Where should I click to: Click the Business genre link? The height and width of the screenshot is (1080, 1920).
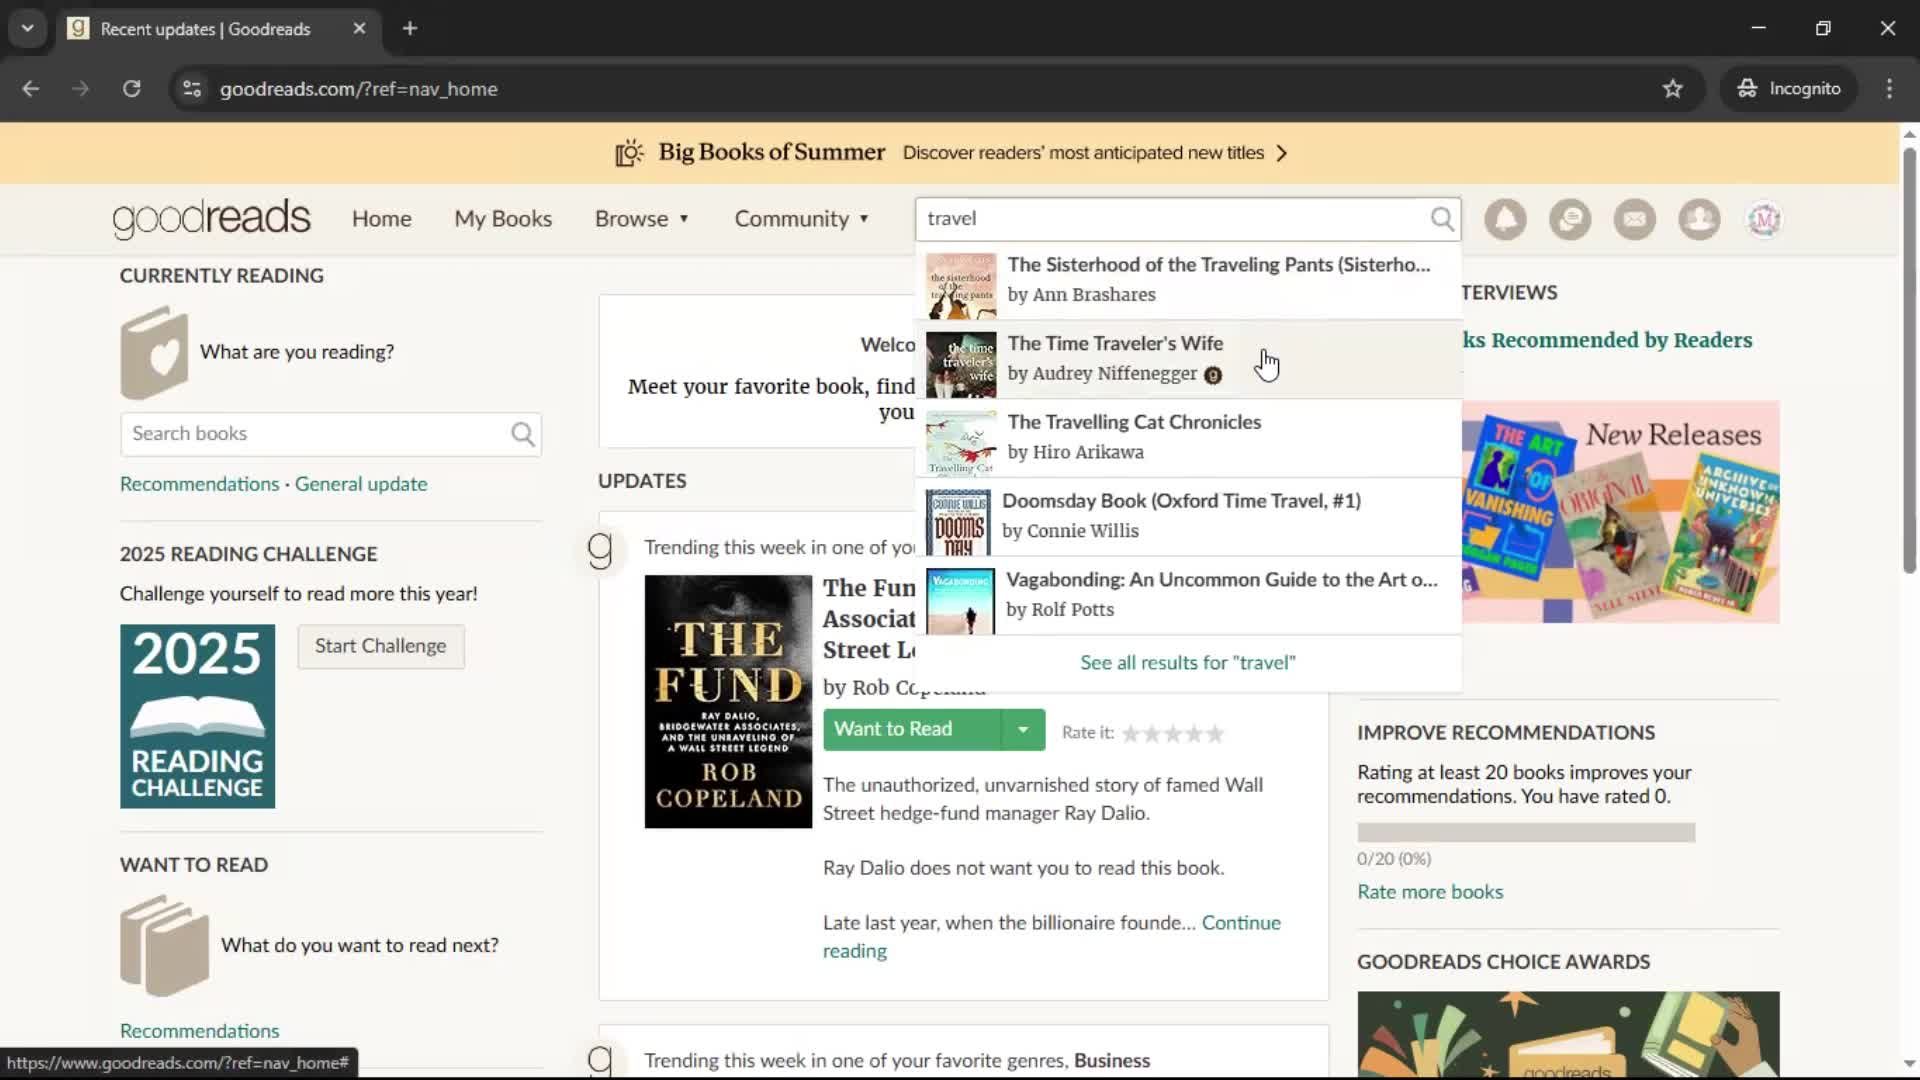click(x=1111, y=1061)
